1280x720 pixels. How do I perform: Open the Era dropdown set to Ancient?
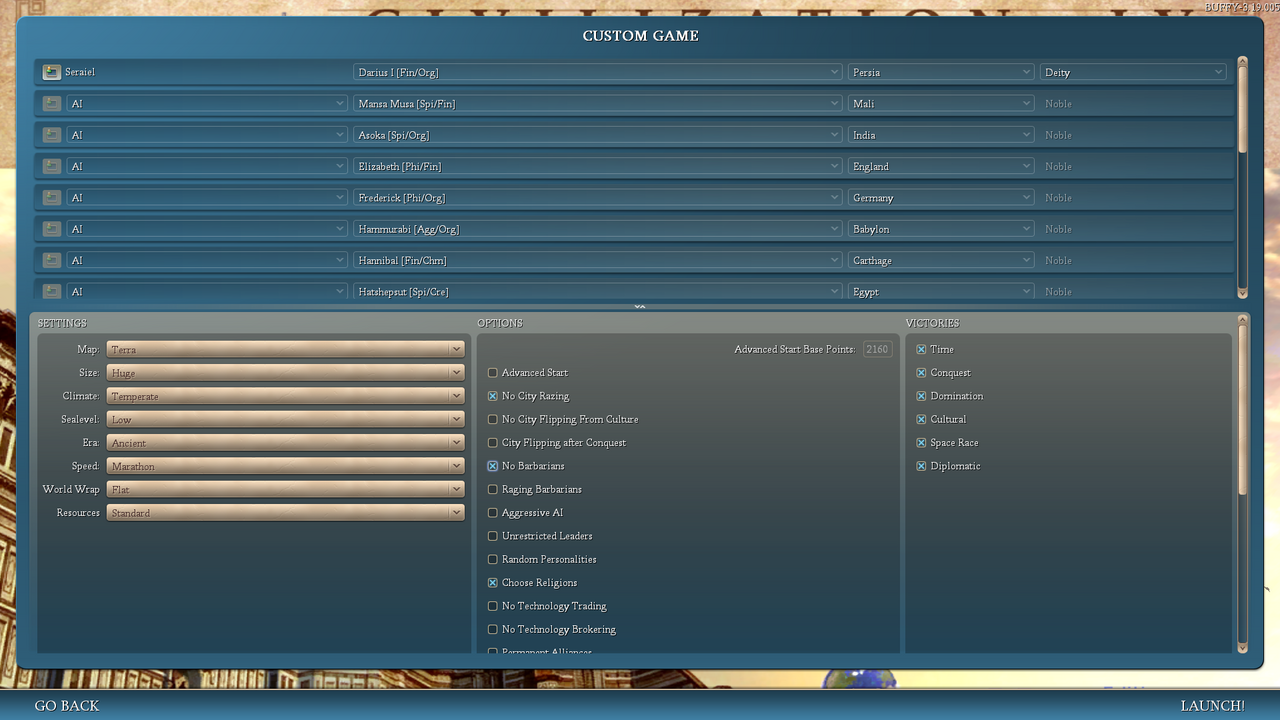point(285,443)
